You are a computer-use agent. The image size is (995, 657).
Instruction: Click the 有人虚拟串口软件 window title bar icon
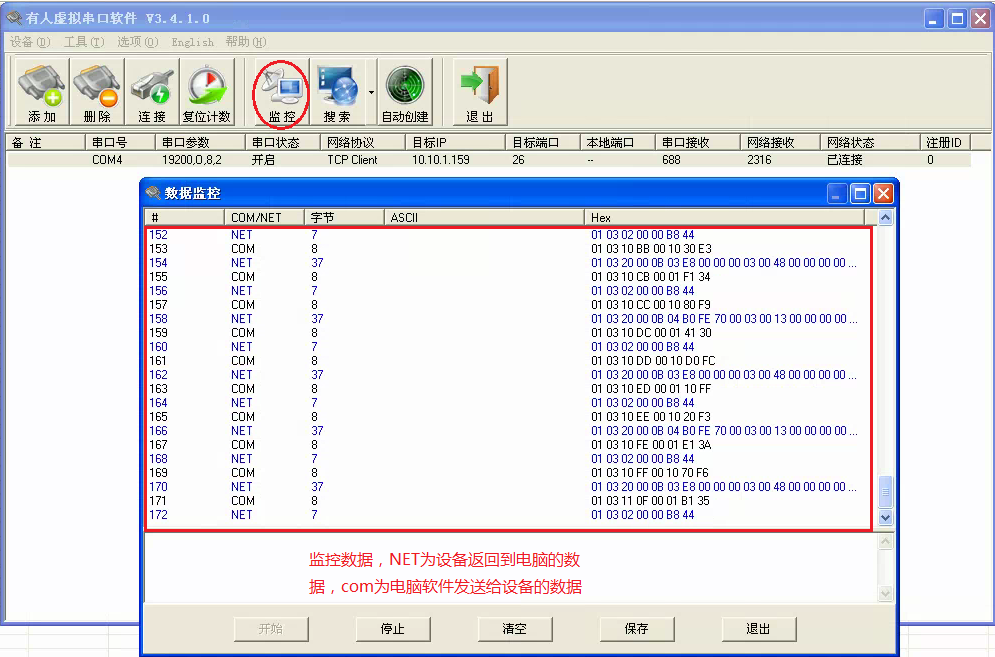pyautogui.click(x=14, y=18)
